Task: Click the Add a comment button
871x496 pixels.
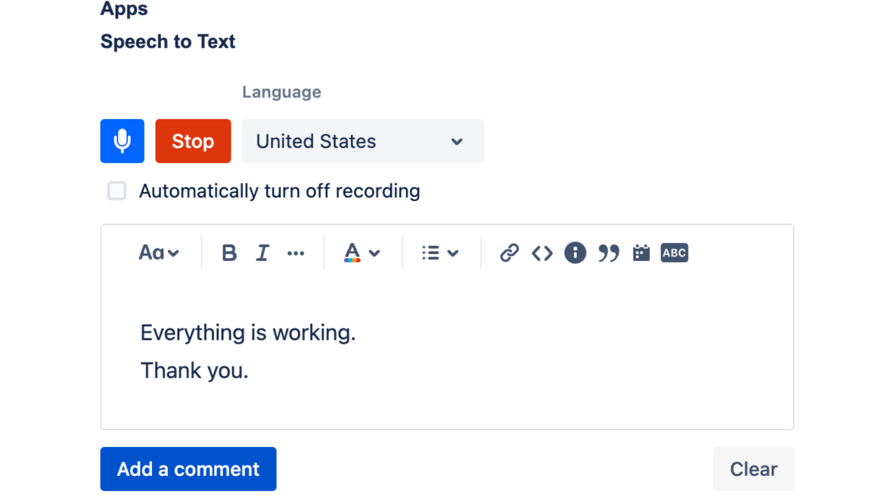Action: click(188, 469)
